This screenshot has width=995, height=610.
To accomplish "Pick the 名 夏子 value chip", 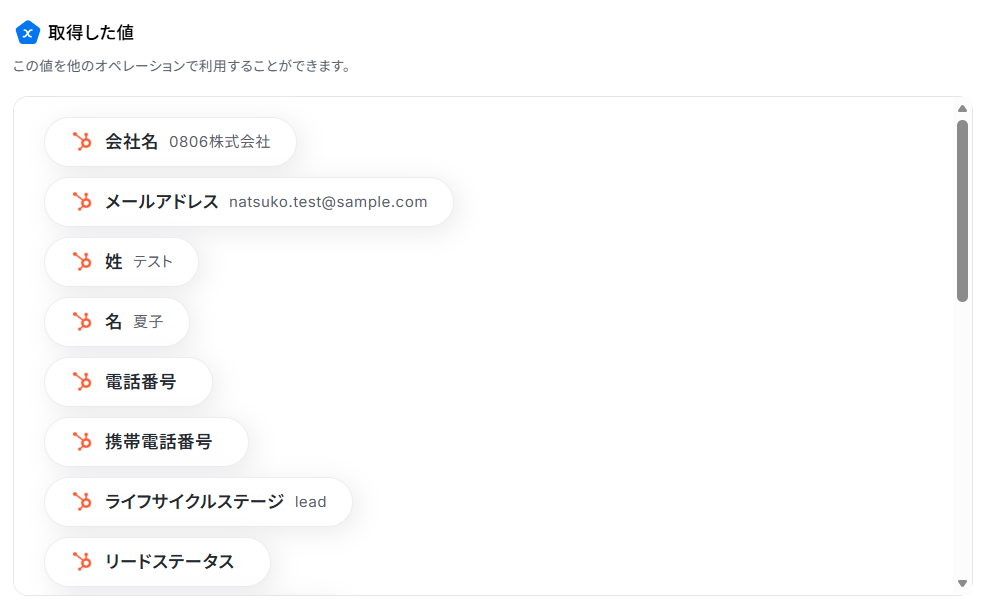I will click(117, 322).
